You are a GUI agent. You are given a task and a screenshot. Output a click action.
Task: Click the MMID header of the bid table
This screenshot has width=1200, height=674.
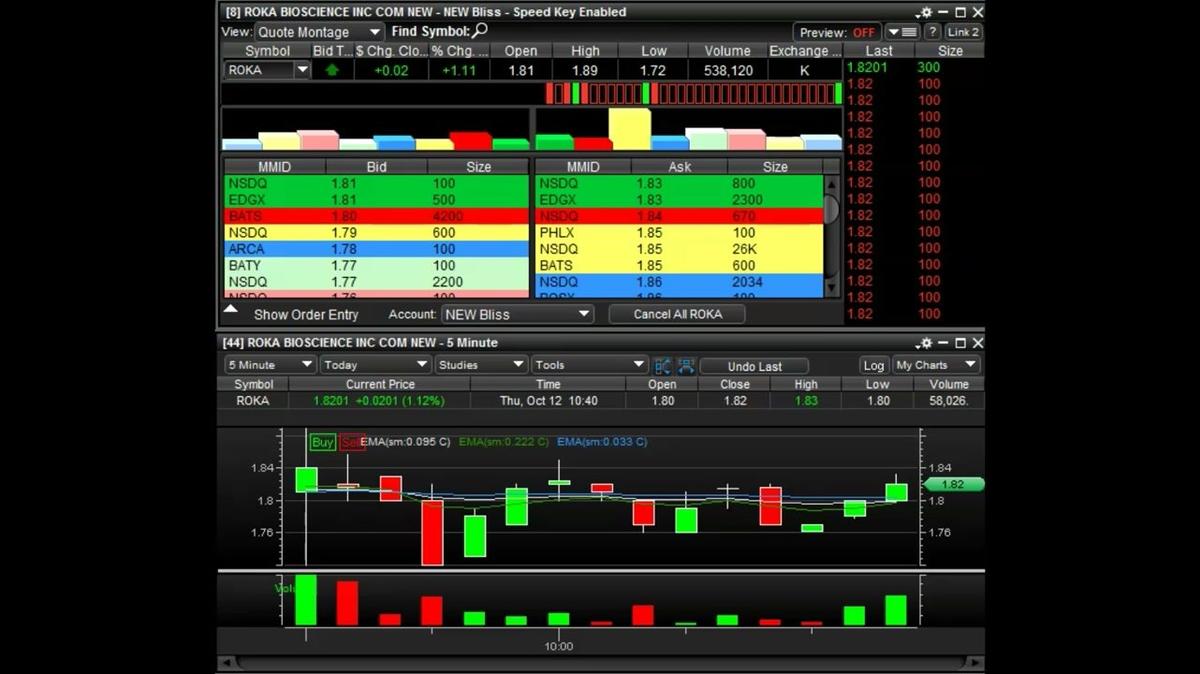274,167
